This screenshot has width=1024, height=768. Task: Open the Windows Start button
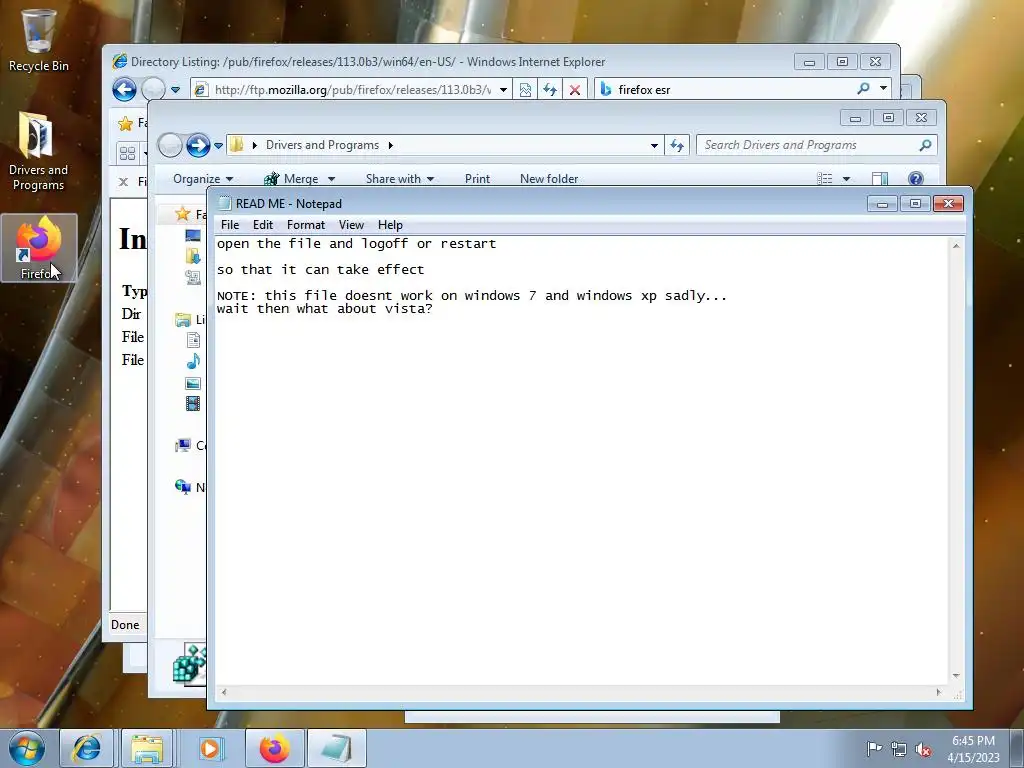tap(27, 748)
